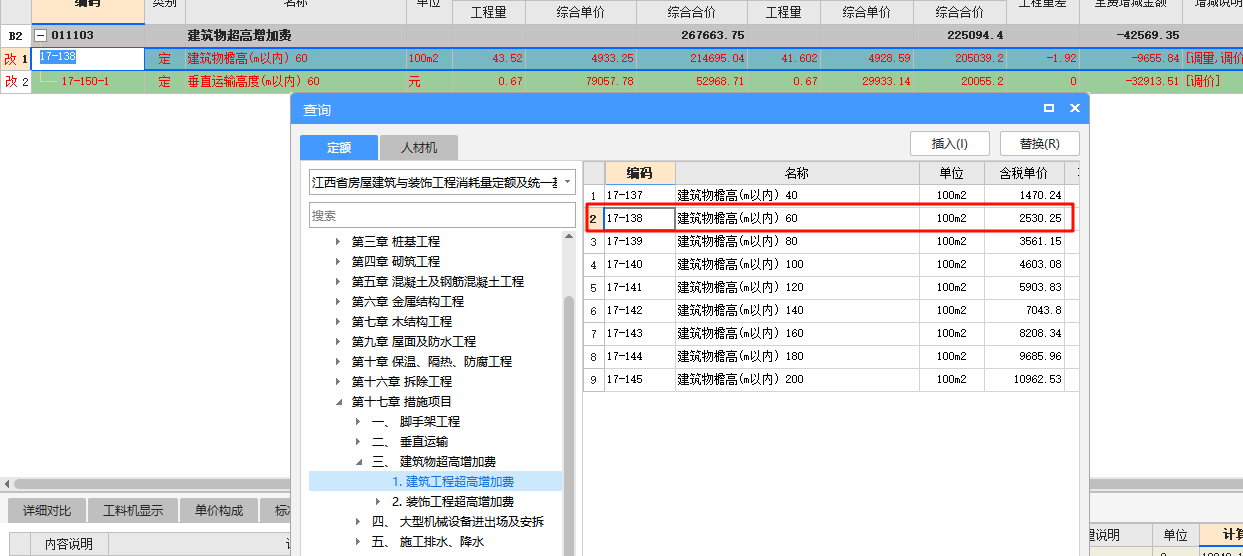
Task: Click the 名称 column header in query list
Action: tap(797, 173)
